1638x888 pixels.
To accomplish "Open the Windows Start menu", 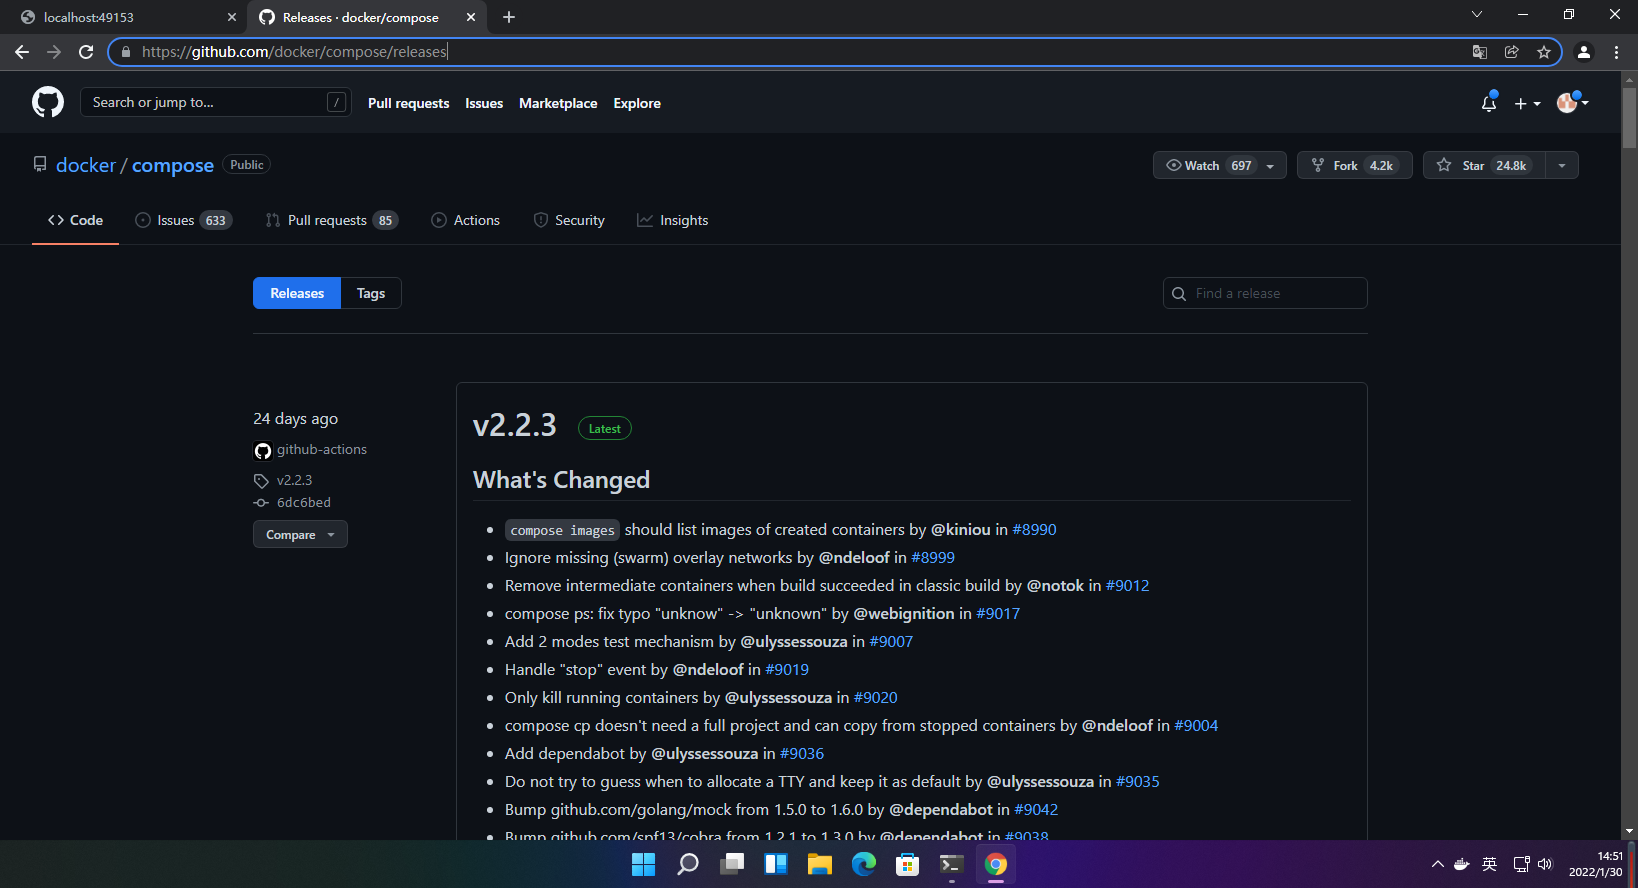I will point(644,864).
